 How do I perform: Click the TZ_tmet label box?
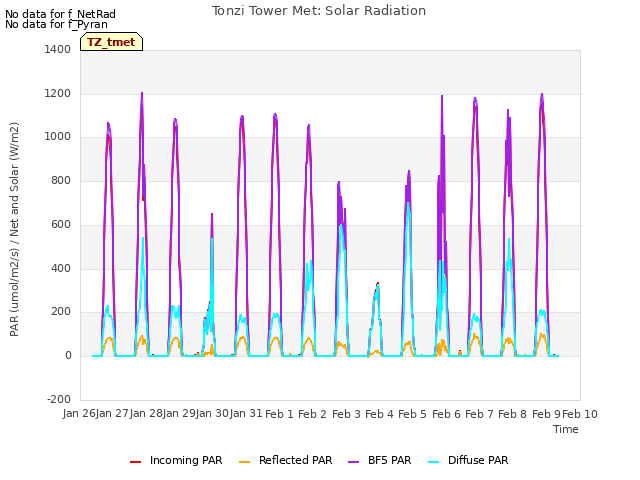111,42
